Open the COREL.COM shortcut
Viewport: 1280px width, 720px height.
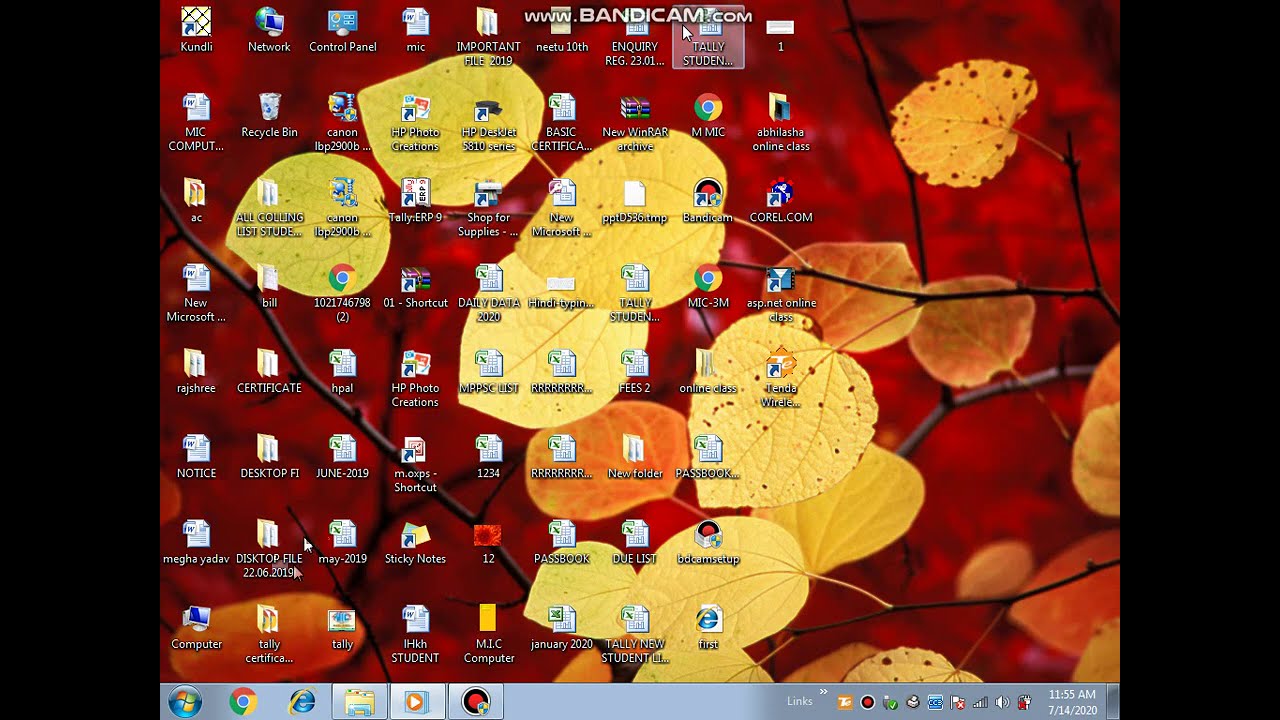pyautogui.click(x=781, y=200)
